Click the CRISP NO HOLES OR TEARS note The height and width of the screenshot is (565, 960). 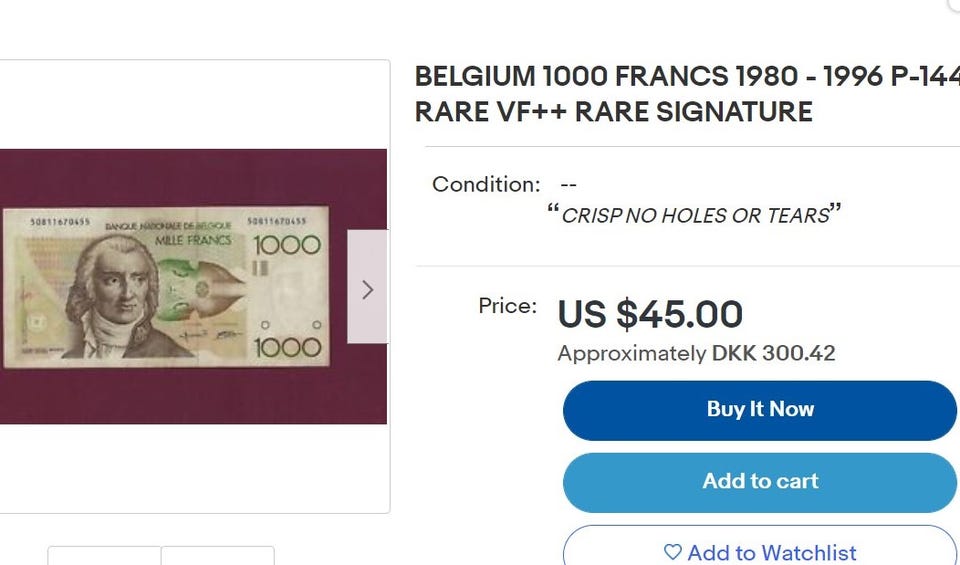[695, 215]
